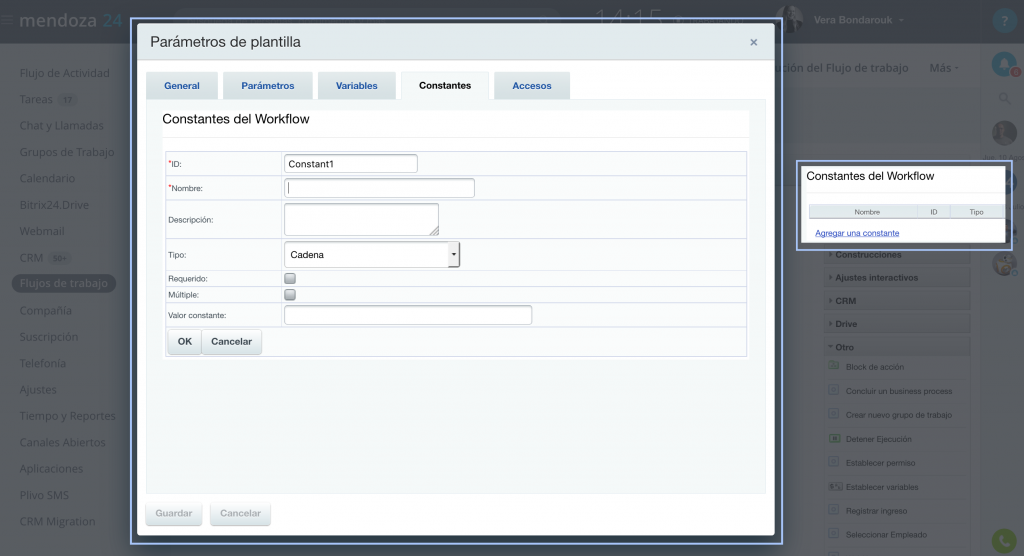Toggle the Múltiple checkbox

click(290, 295)
